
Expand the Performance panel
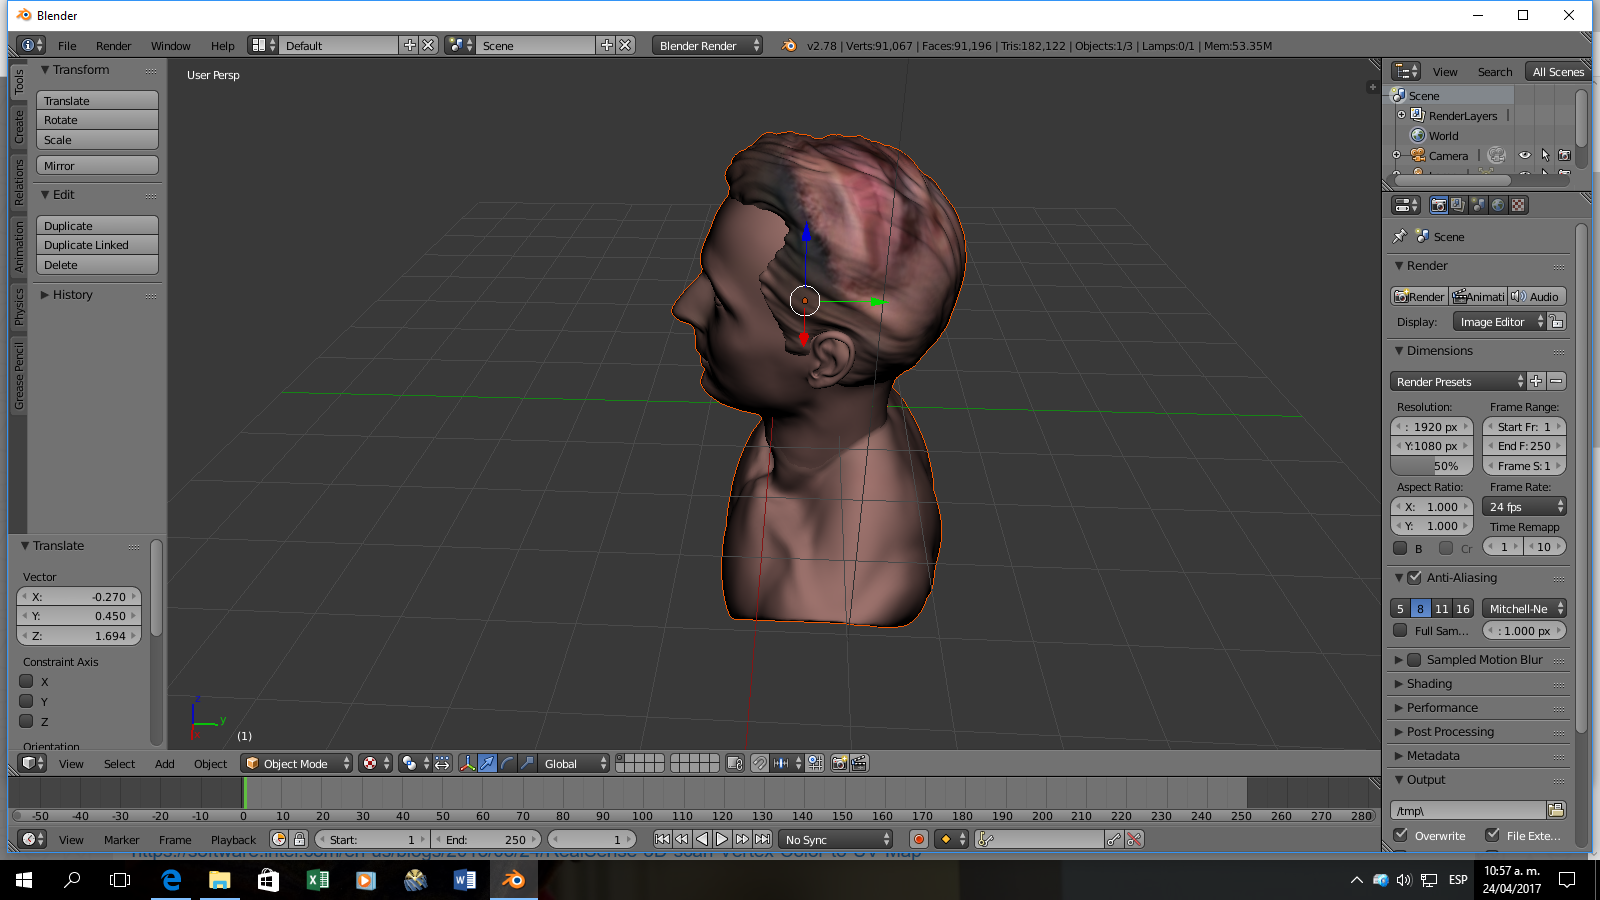pos(1442,707)
